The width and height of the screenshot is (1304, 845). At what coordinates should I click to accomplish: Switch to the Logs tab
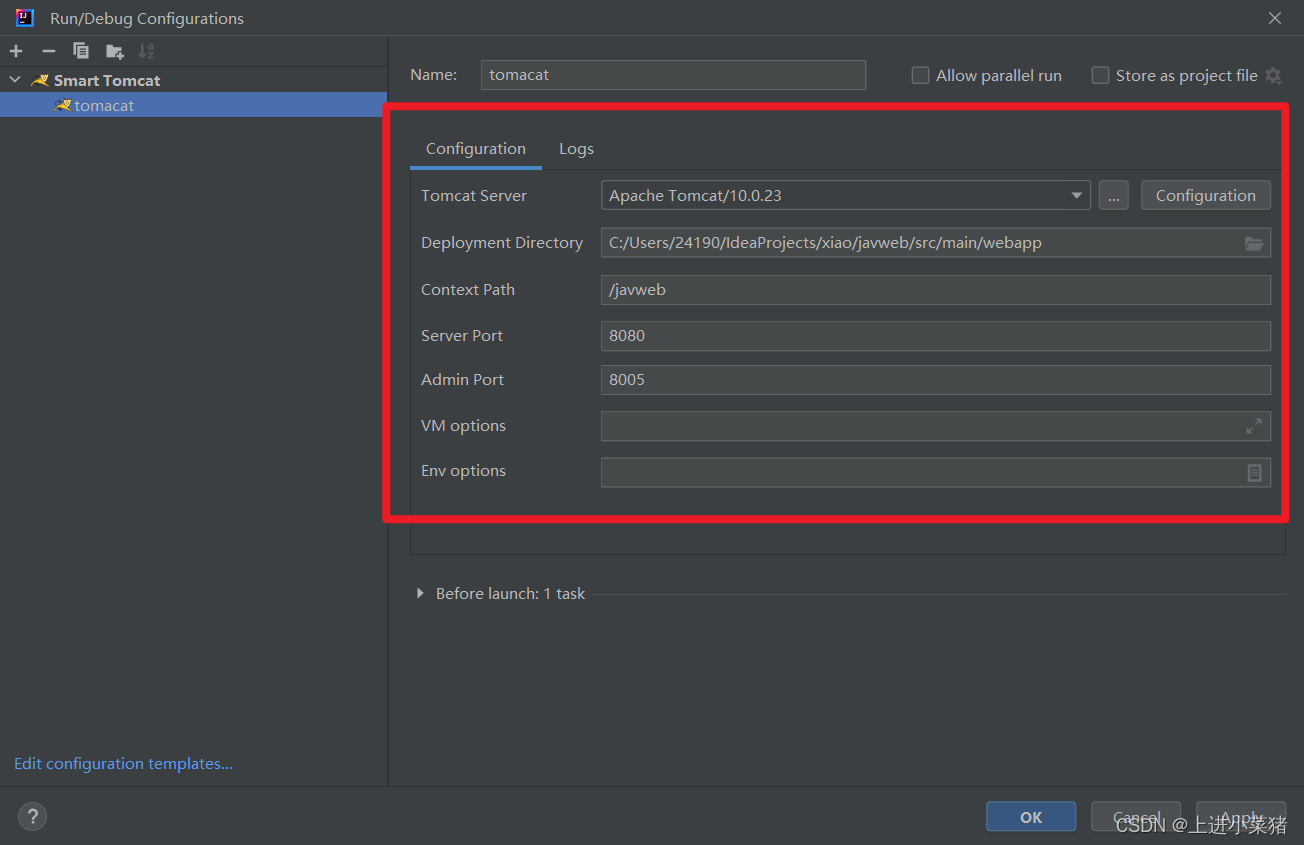(x=576, y=149)
